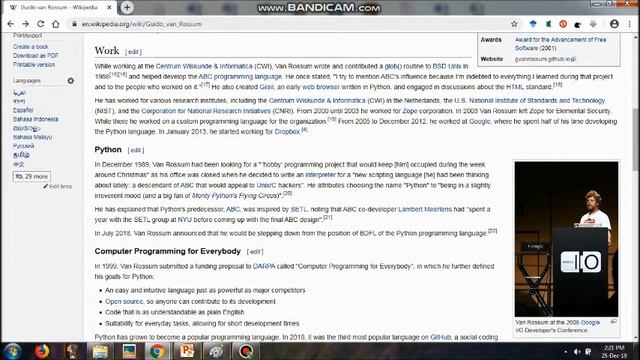Open a new browser tab

(x=127, y=7)
